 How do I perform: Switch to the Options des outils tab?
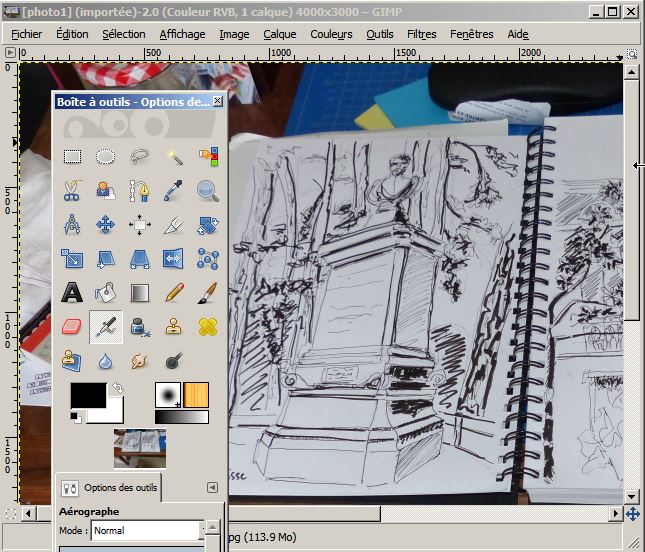pyautogui.click(x=109, y=488)
